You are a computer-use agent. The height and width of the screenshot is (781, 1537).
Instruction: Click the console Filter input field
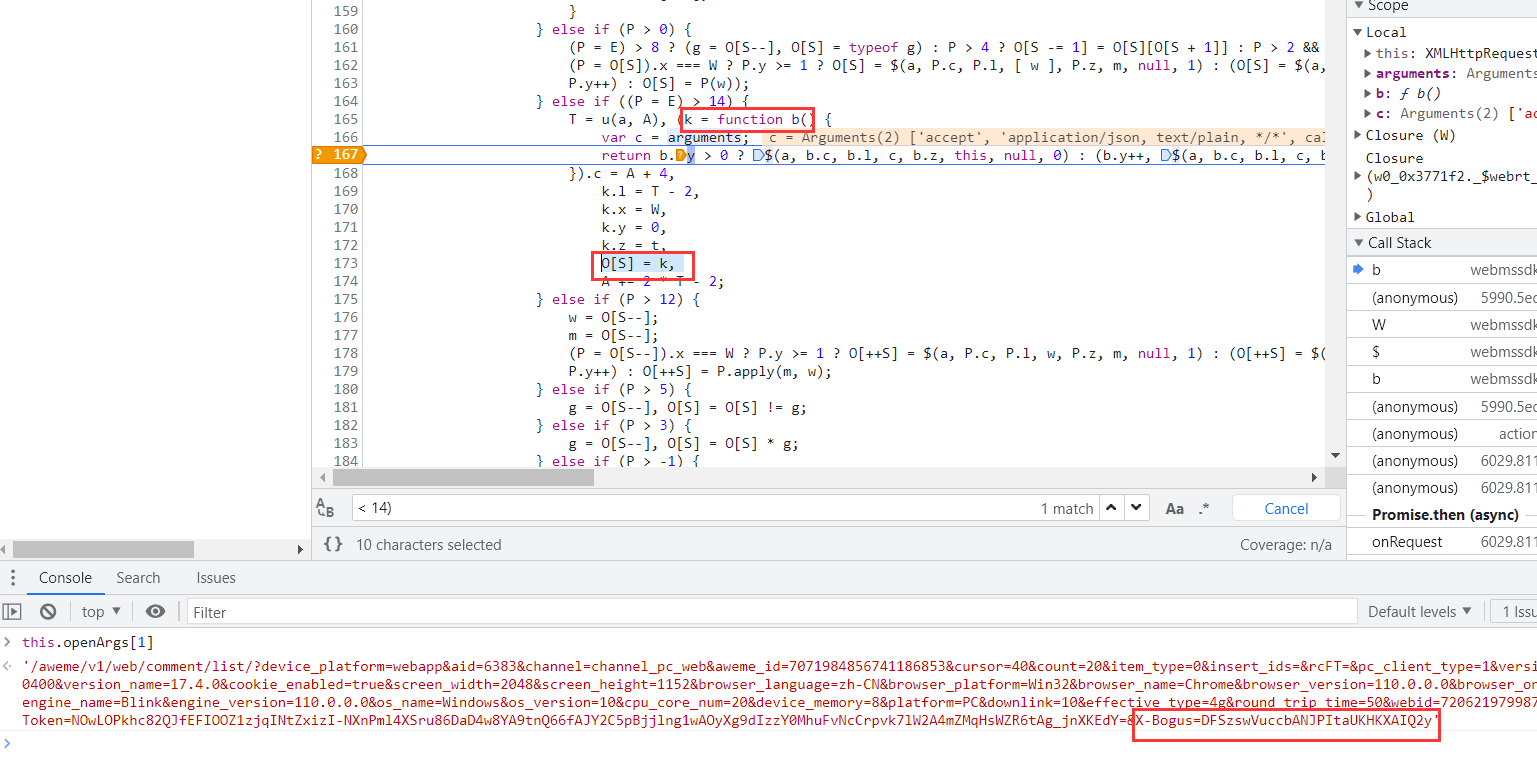[x=770, y=612]
